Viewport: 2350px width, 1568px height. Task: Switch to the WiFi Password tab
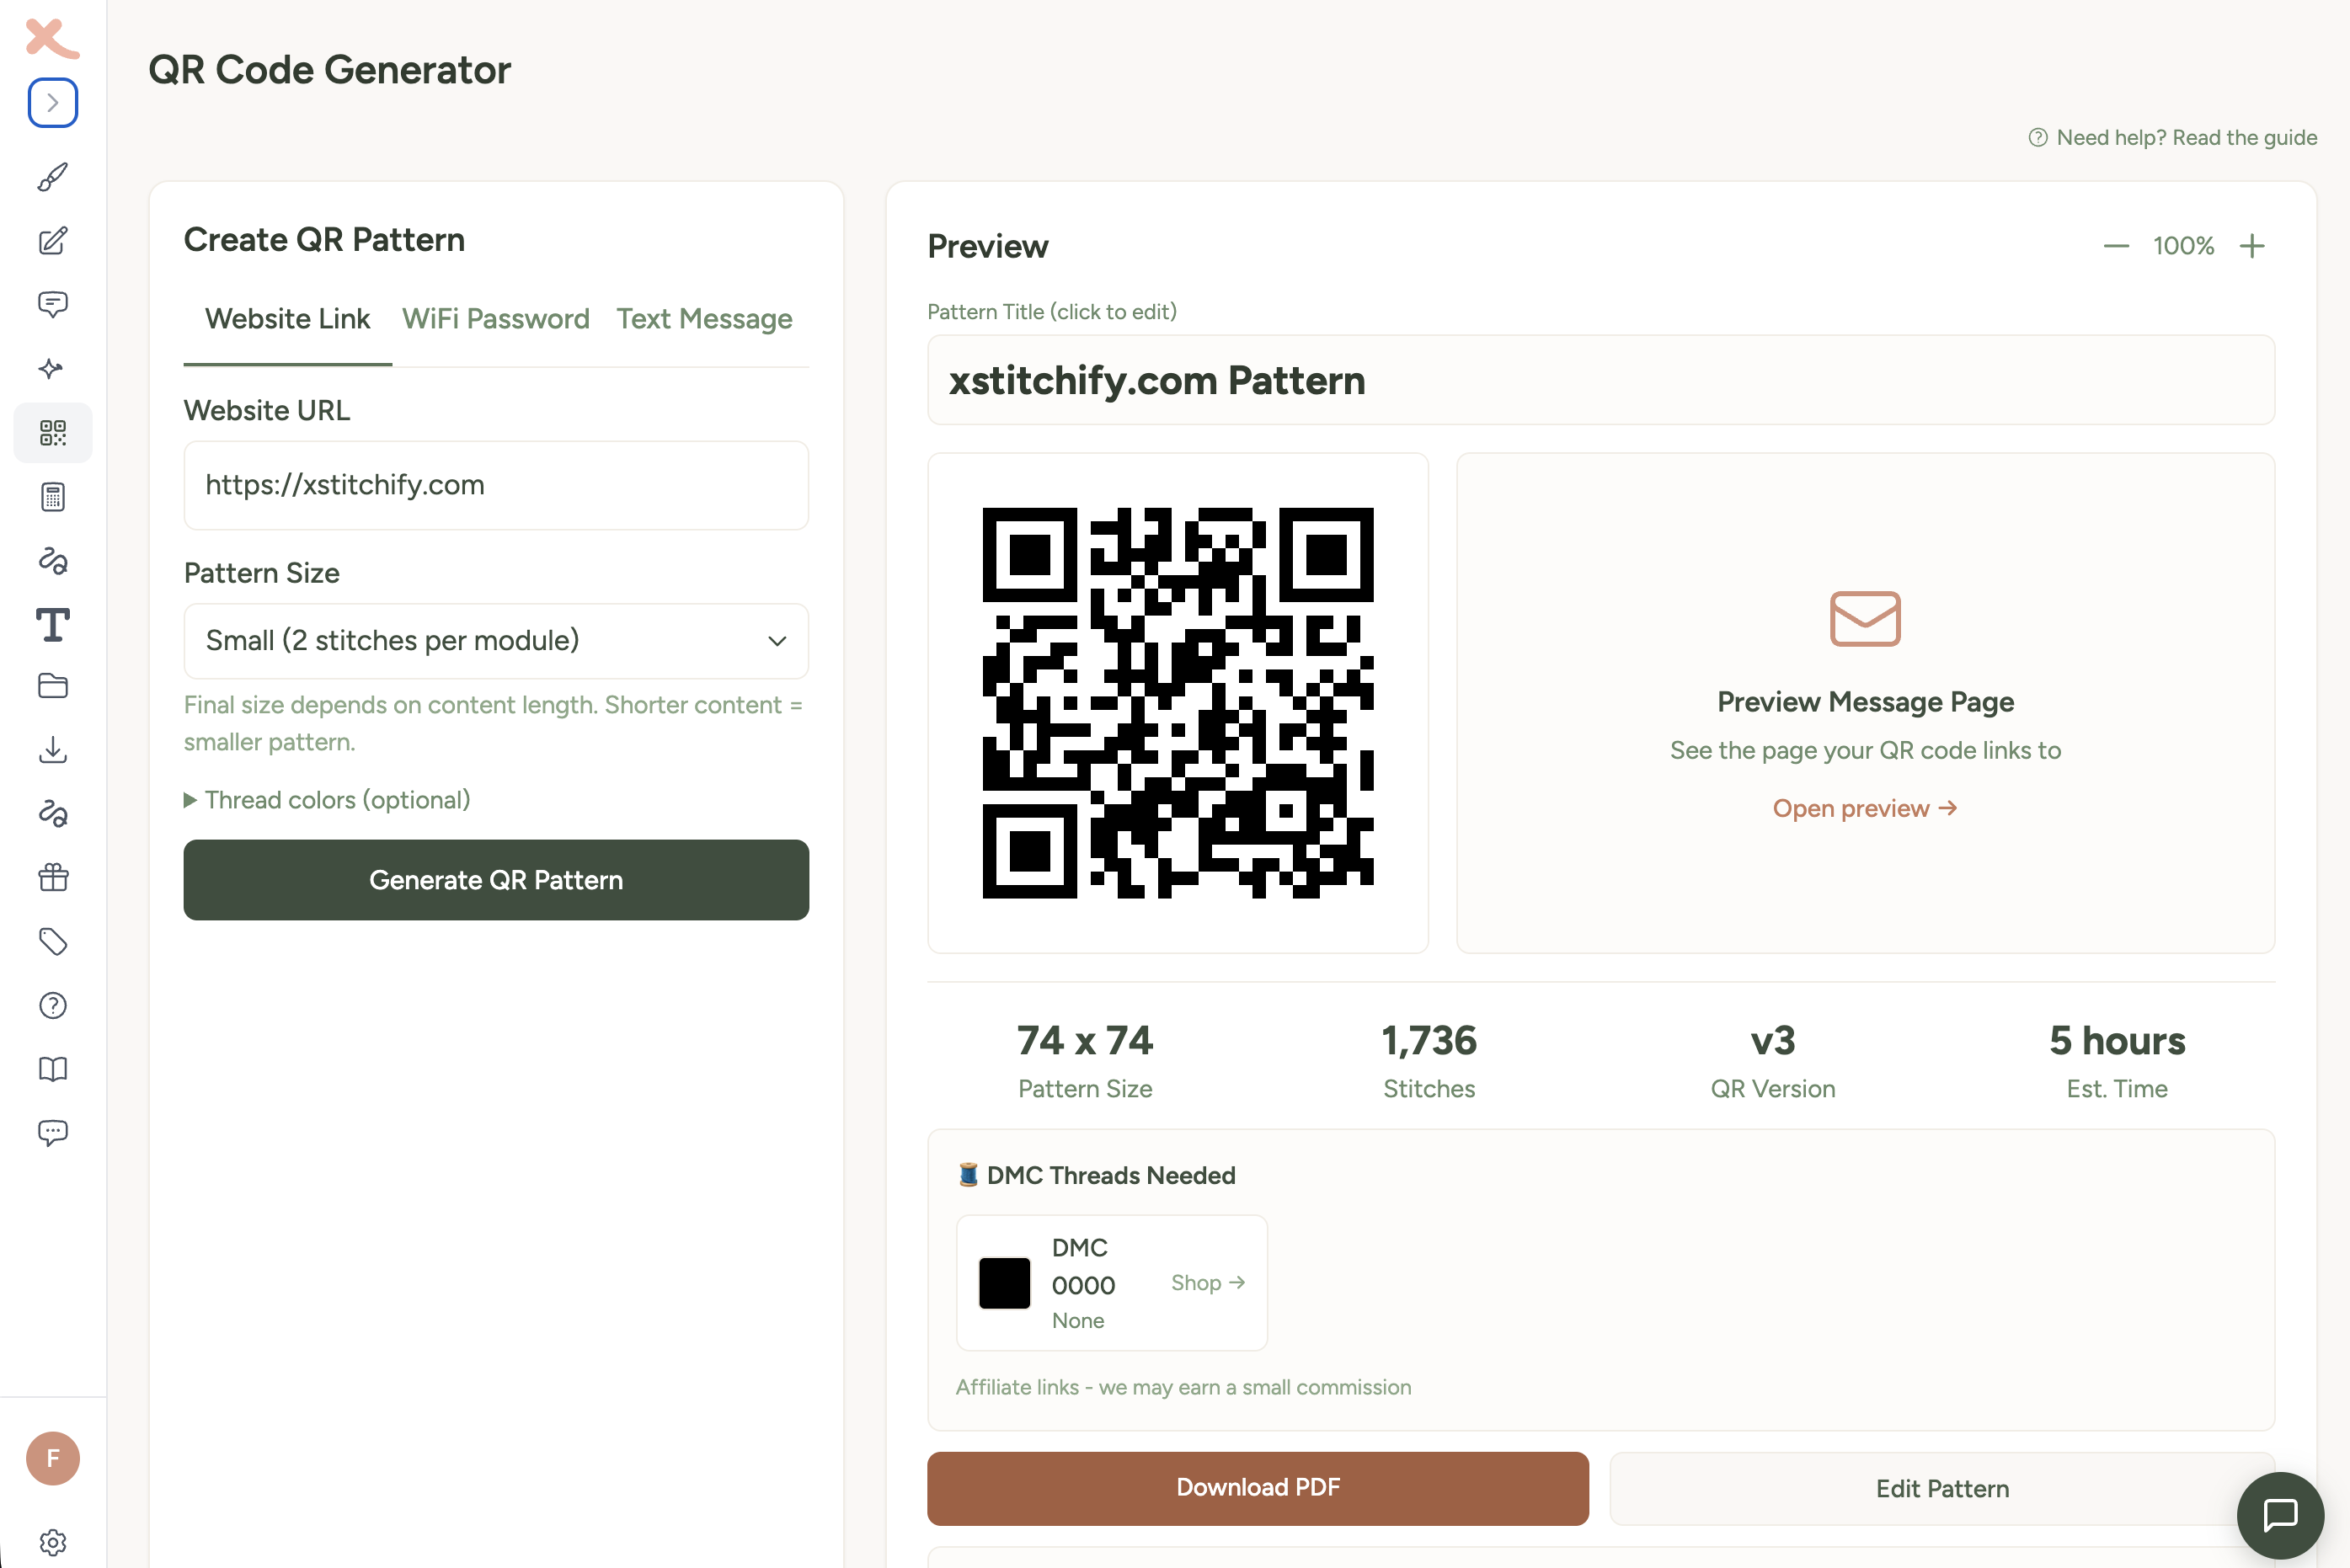point(496,319)
